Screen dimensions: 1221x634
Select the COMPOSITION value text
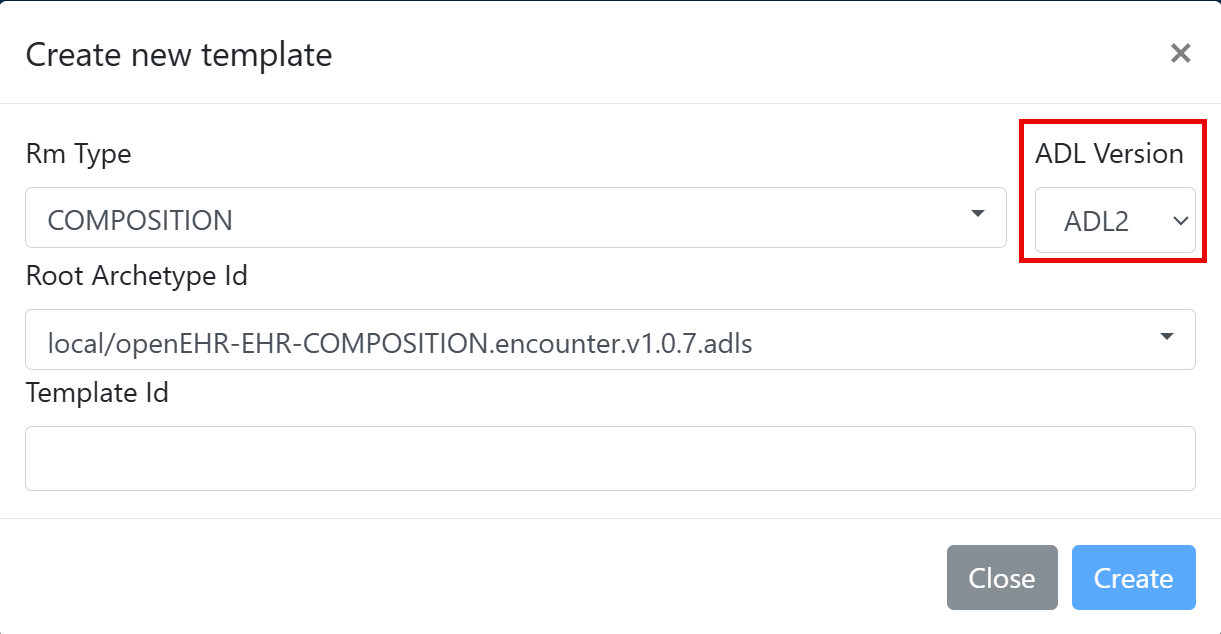pyautogui.click(x=140, y=220)
